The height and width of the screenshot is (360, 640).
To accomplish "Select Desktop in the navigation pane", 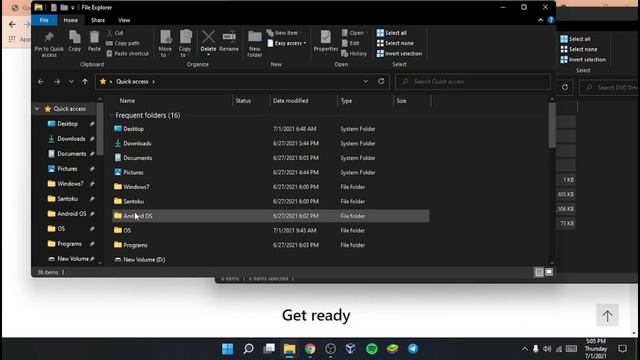I will (x=67, y=124).
